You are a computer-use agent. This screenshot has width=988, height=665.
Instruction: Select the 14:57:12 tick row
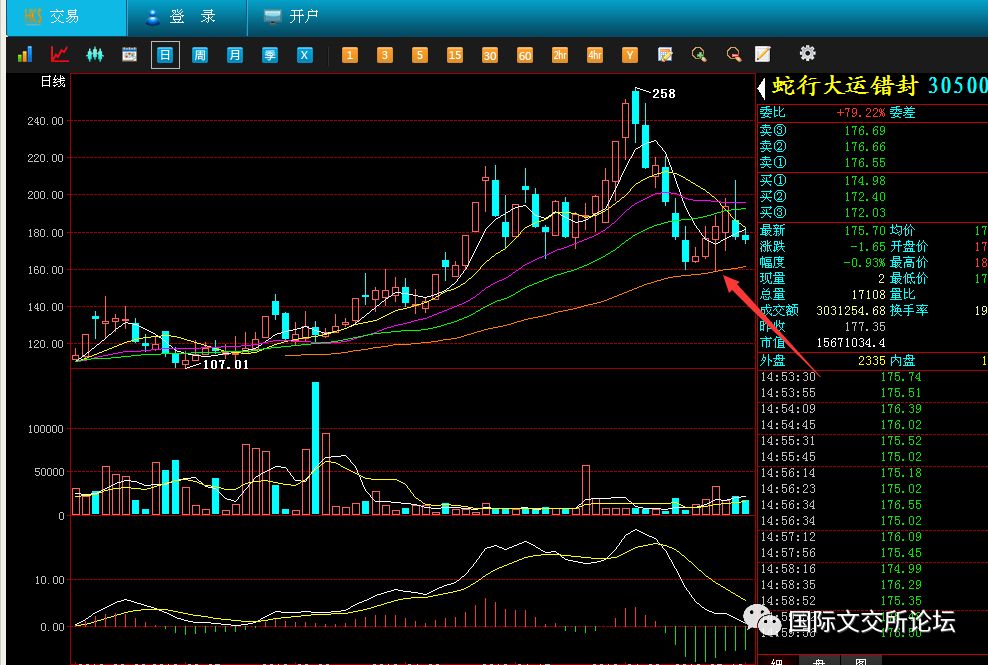pyautogui.click(x=872, y=537)
